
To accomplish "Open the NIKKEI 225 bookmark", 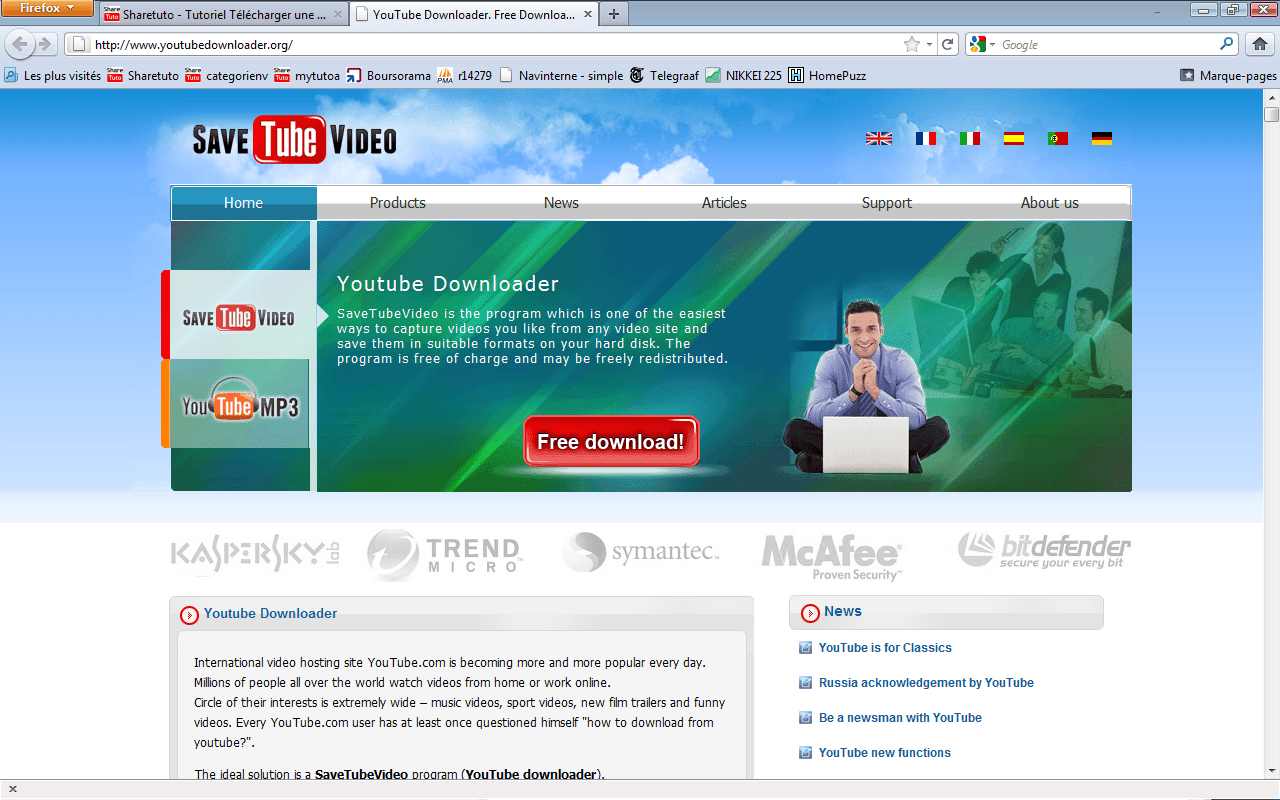I will click(743, 75).
